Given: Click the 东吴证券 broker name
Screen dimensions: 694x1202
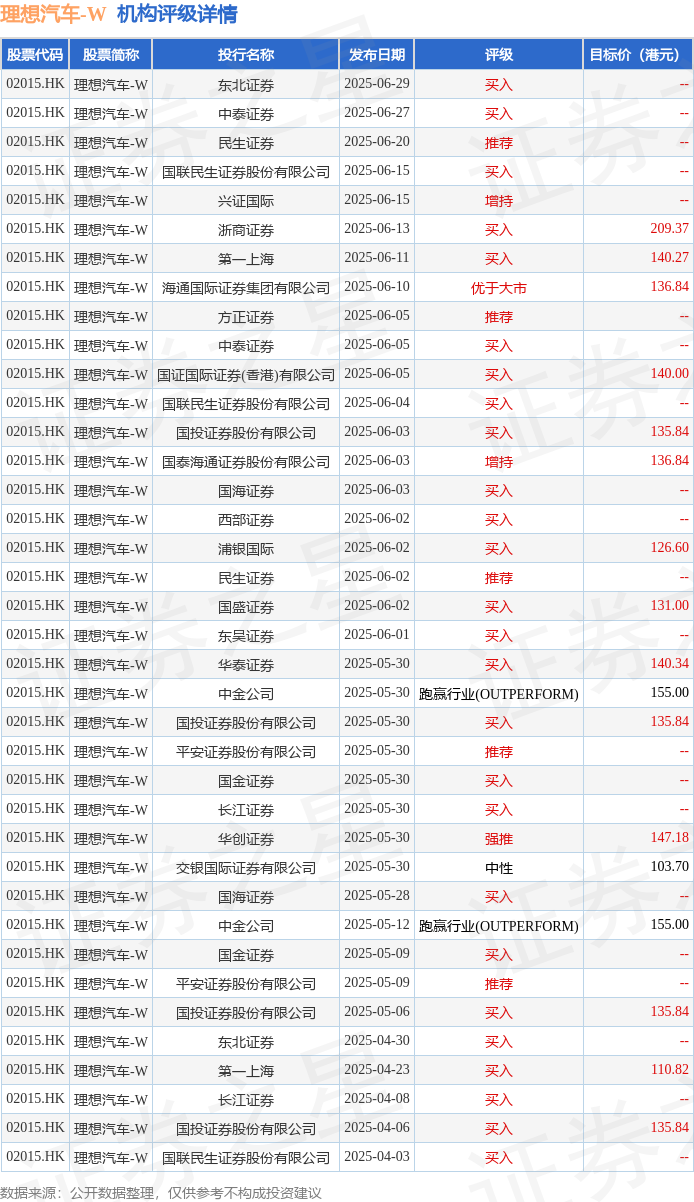Looking at the screenshot, I should point(246,635).
